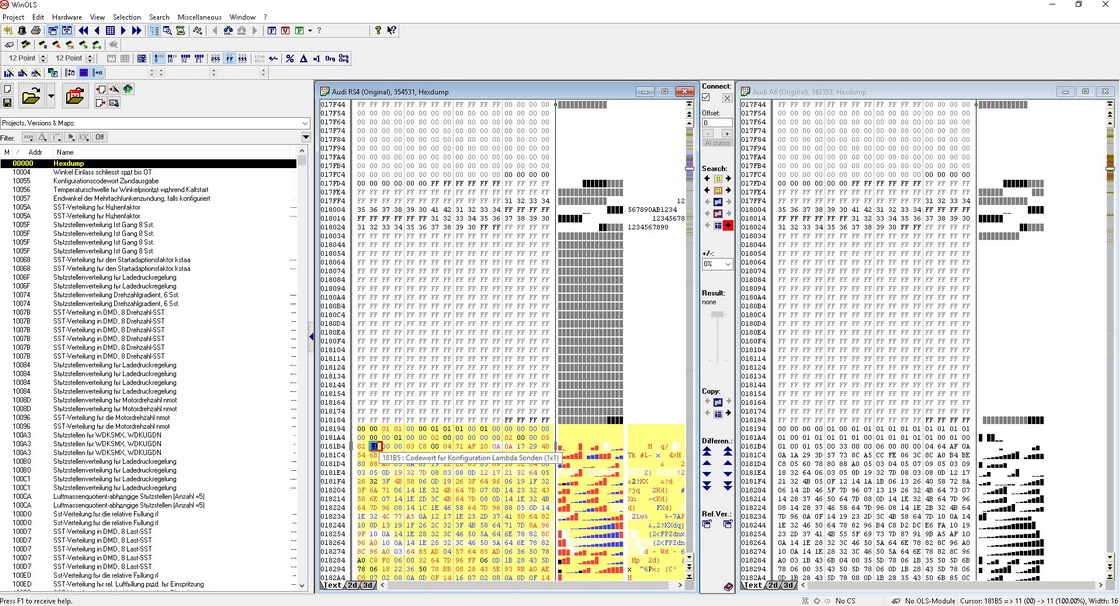This screenshot has height=606, width=1120.
Task: Click the Org original values icon
Action: click(330, 59)
